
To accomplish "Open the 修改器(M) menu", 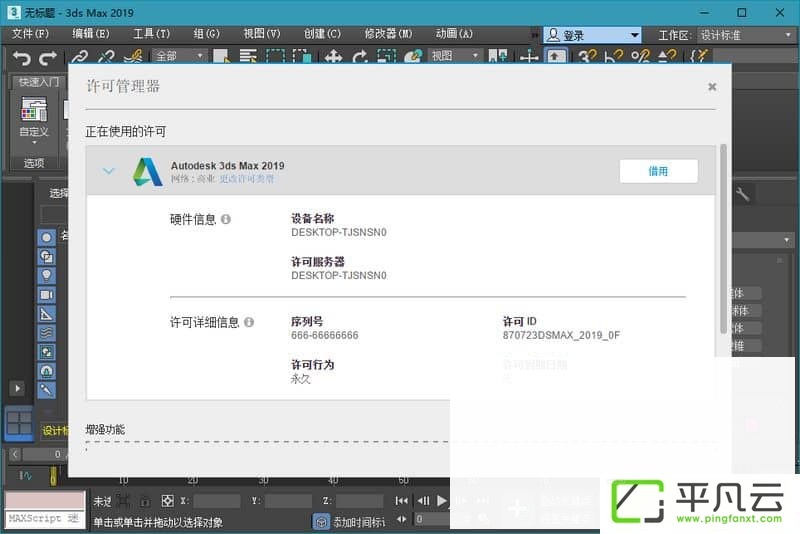I will pos(388,34).
